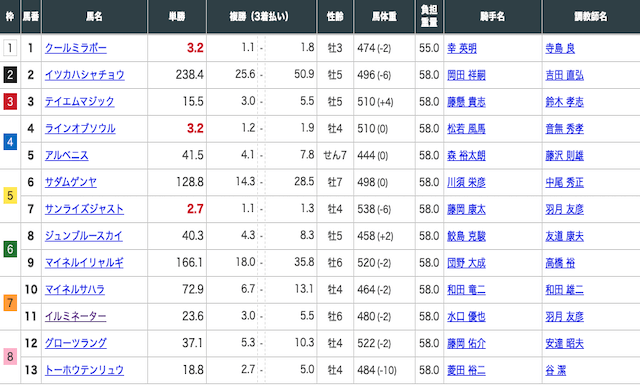Open horse link マイネルイリャルギ
Viewport: 640px width, 385px height.
pyautogui.click(x=84, y=263)
